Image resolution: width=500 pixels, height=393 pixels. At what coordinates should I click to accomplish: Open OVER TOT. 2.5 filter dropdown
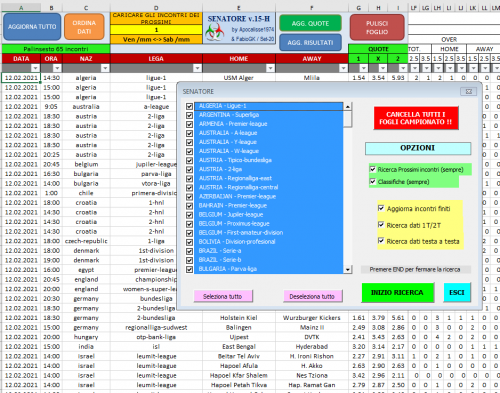(415, 68)
